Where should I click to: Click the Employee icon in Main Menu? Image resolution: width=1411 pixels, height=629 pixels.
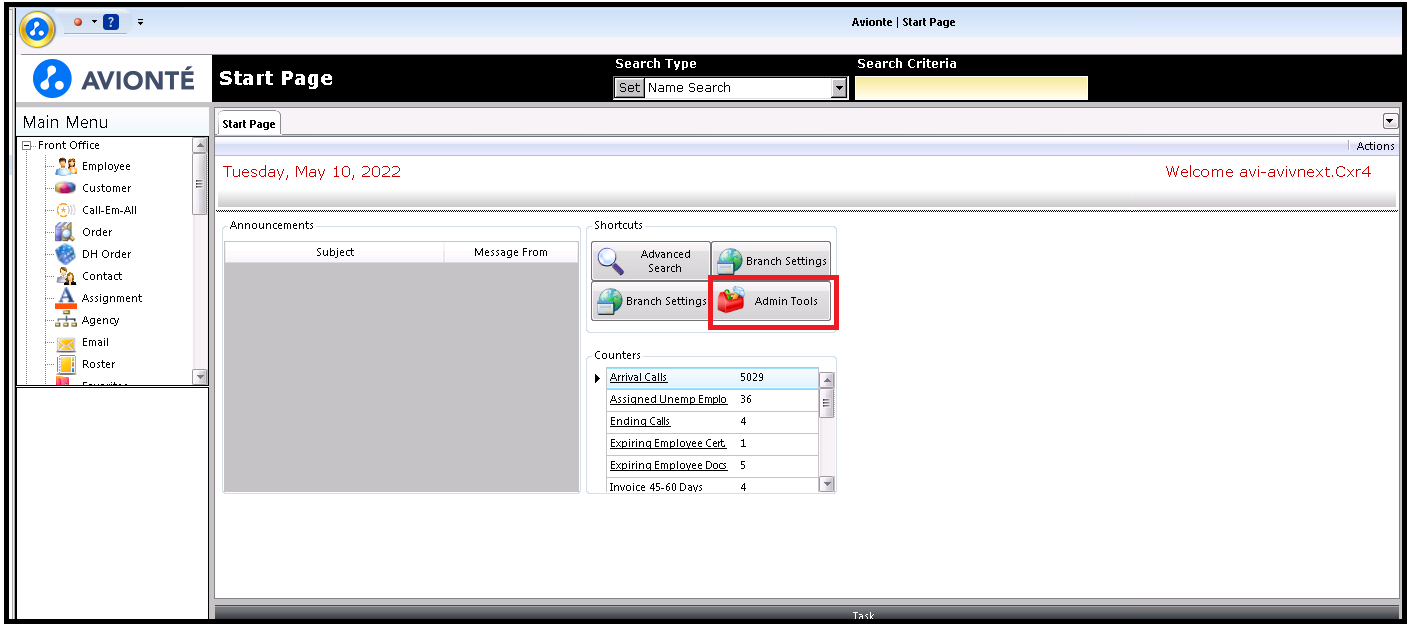click(67, 166)
